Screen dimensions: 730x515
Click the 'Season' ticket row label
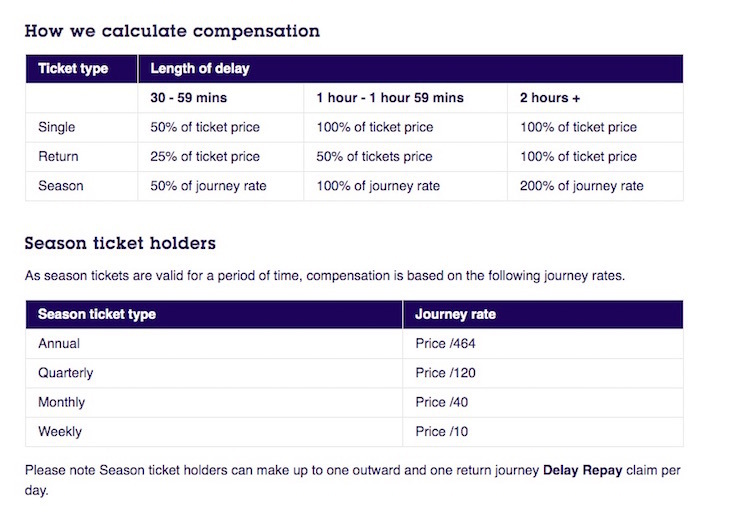[x=59, y=186]
